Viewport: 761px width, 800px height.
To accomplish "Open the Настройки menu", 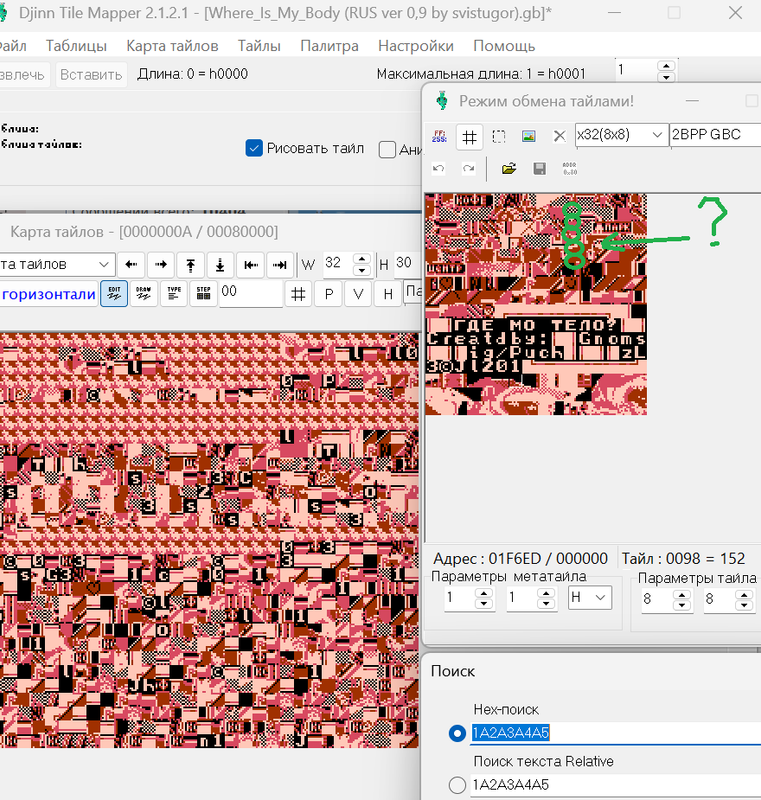I will click(416, 46).
